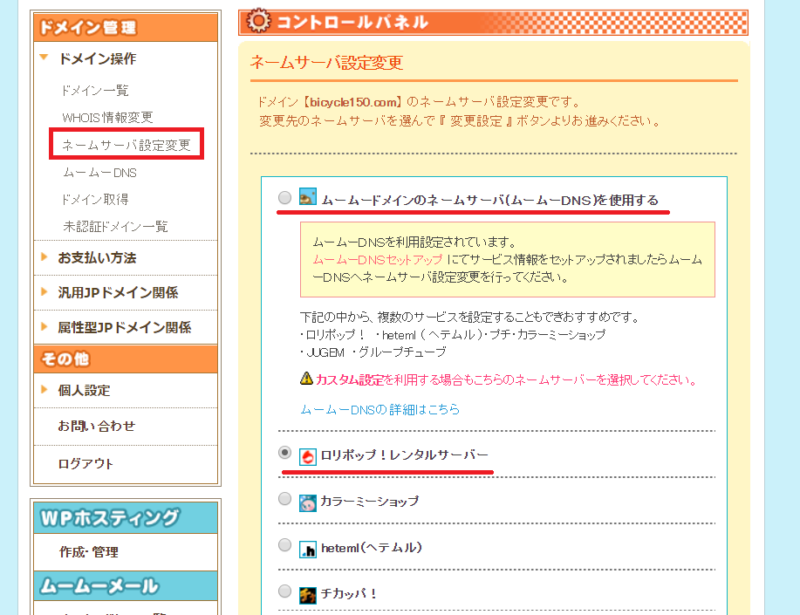Click the gear icon in the control panel header

pyautogui.click(x=257, y=20)
